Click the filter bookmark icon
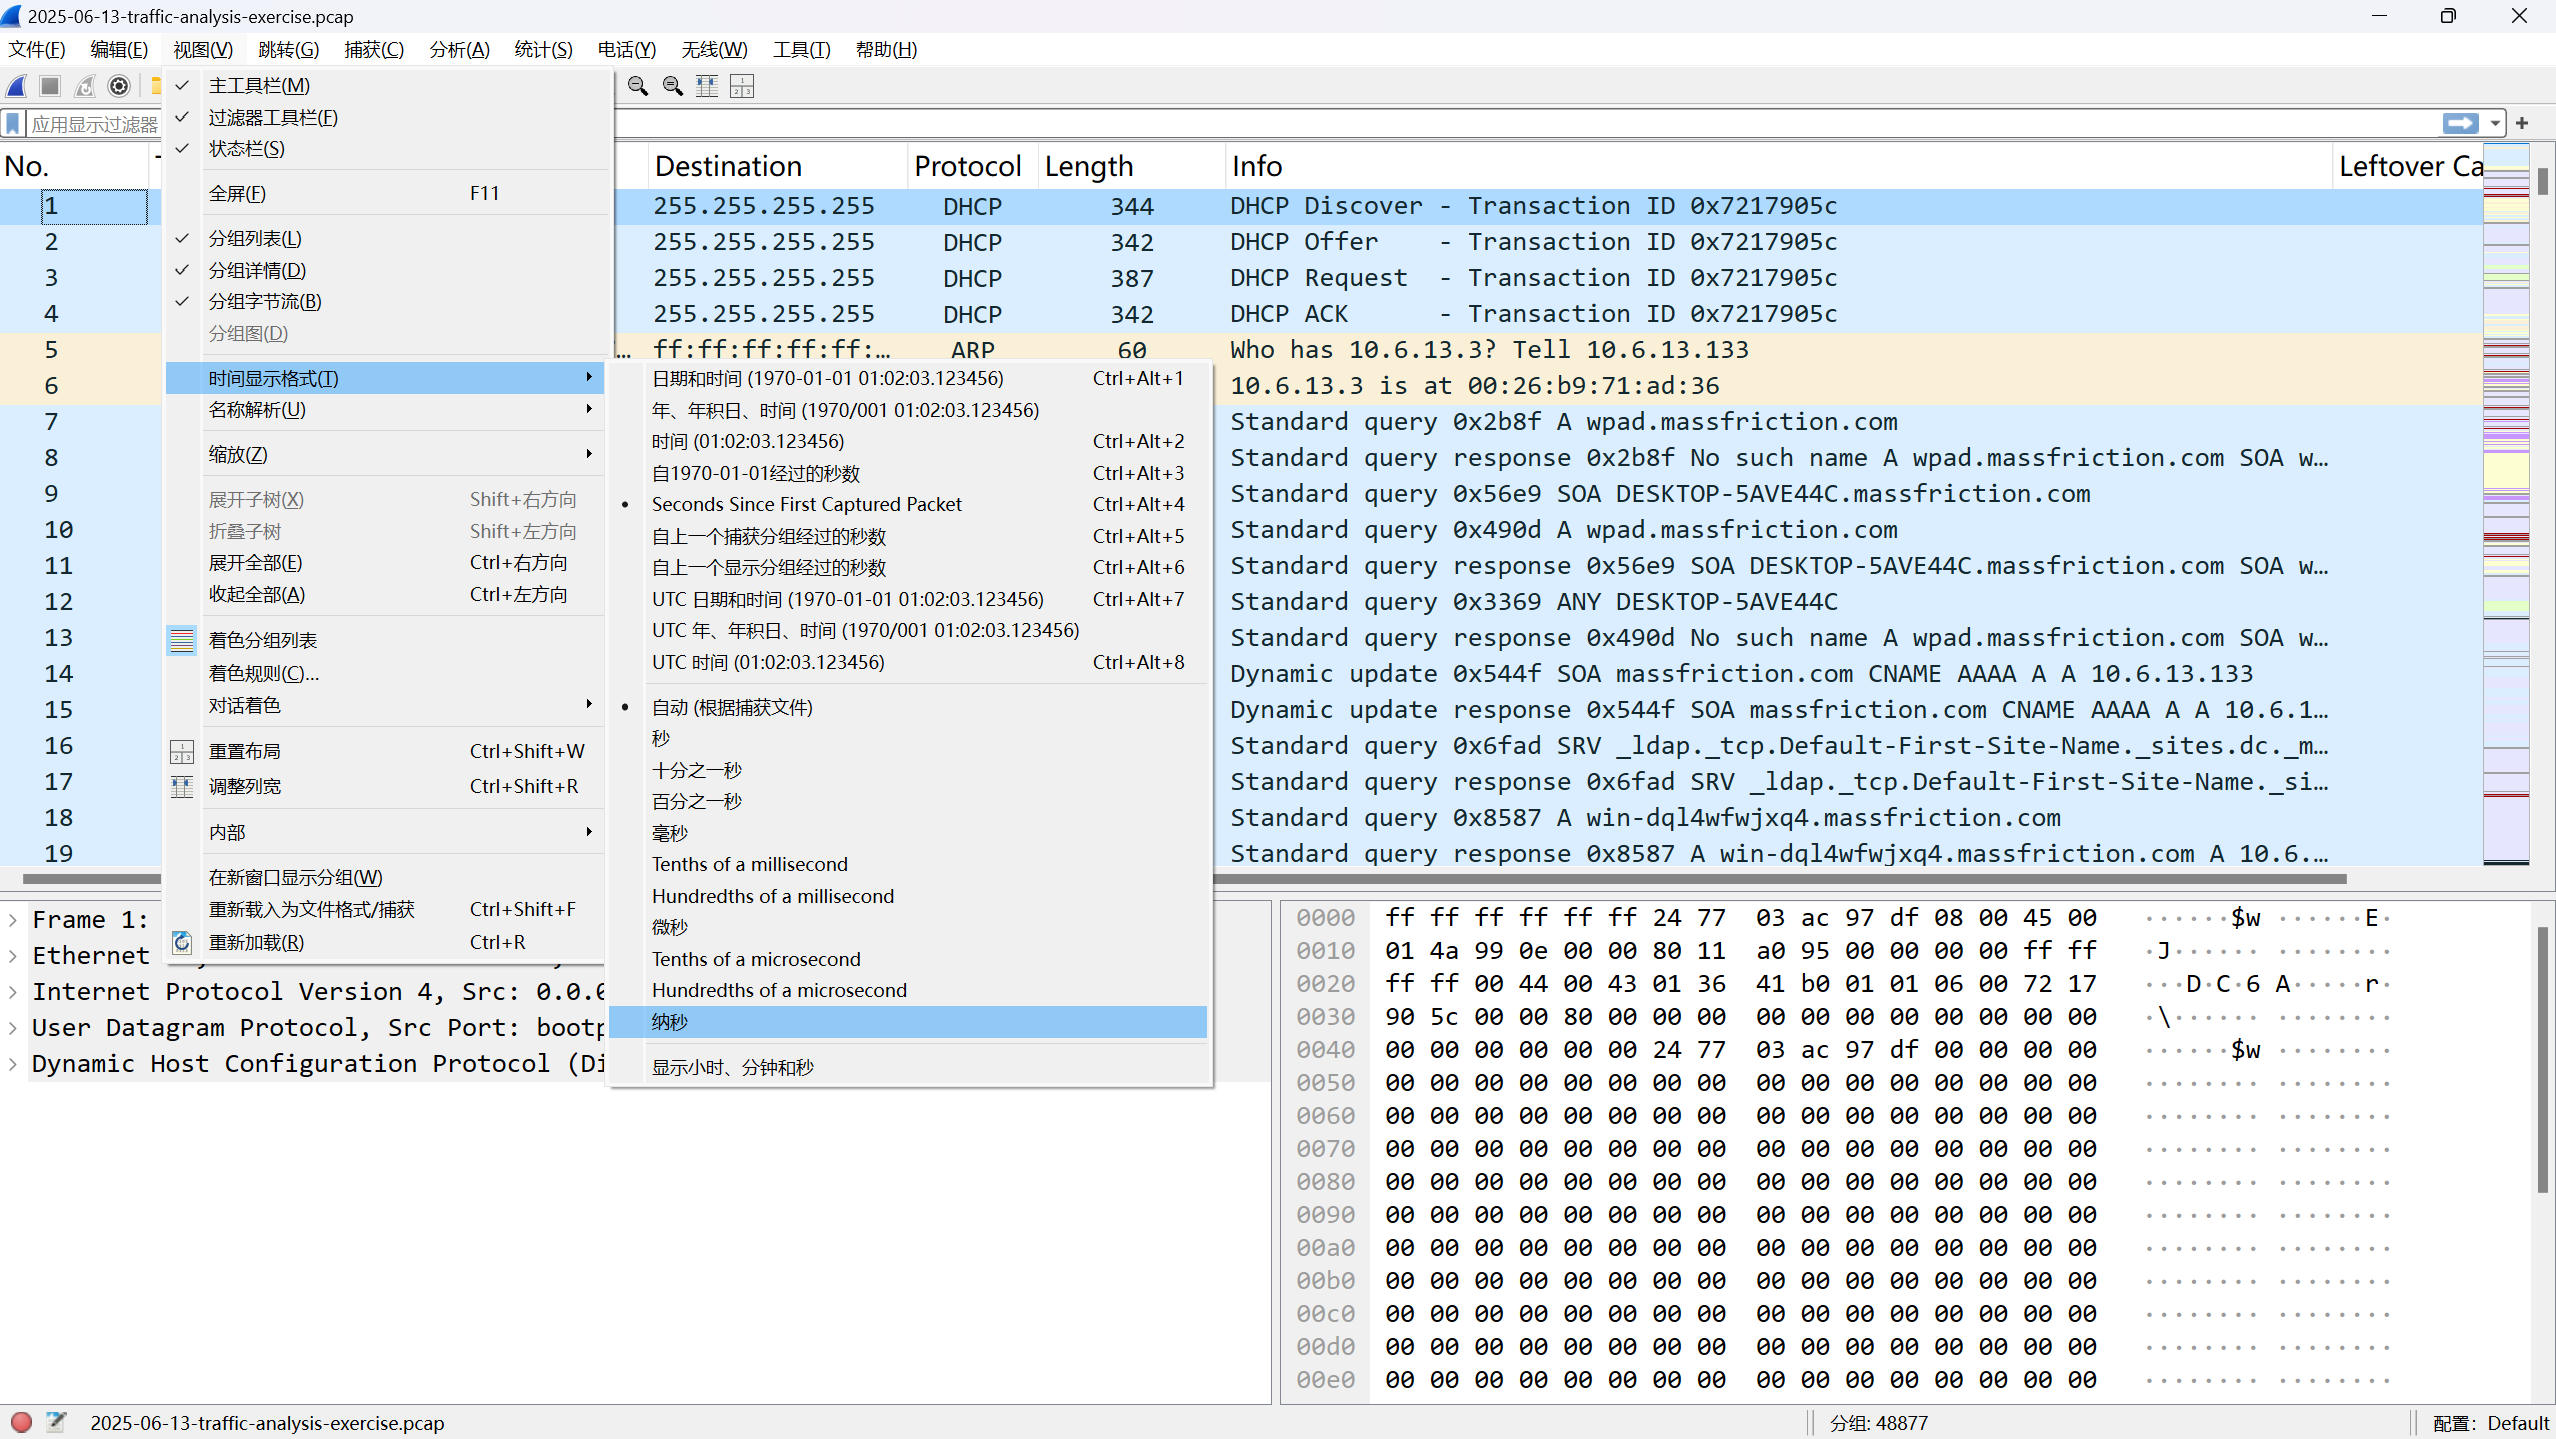2556x1439 pixels. point(13,124)
